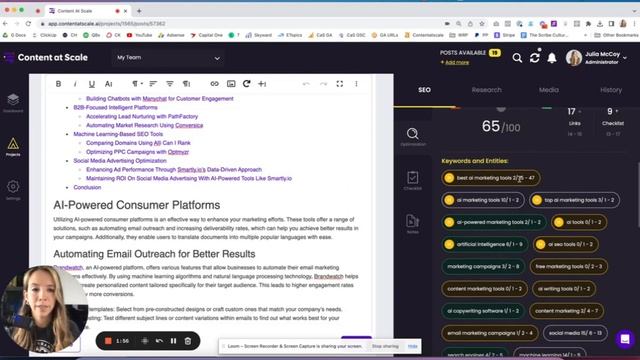Click Stop sharing in Loom banner

385,346
